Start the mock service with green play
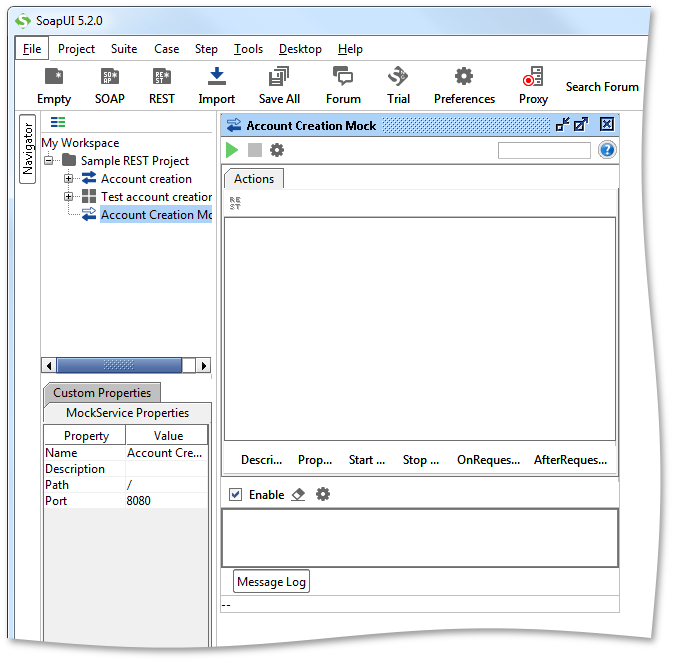 pos(232,150)
